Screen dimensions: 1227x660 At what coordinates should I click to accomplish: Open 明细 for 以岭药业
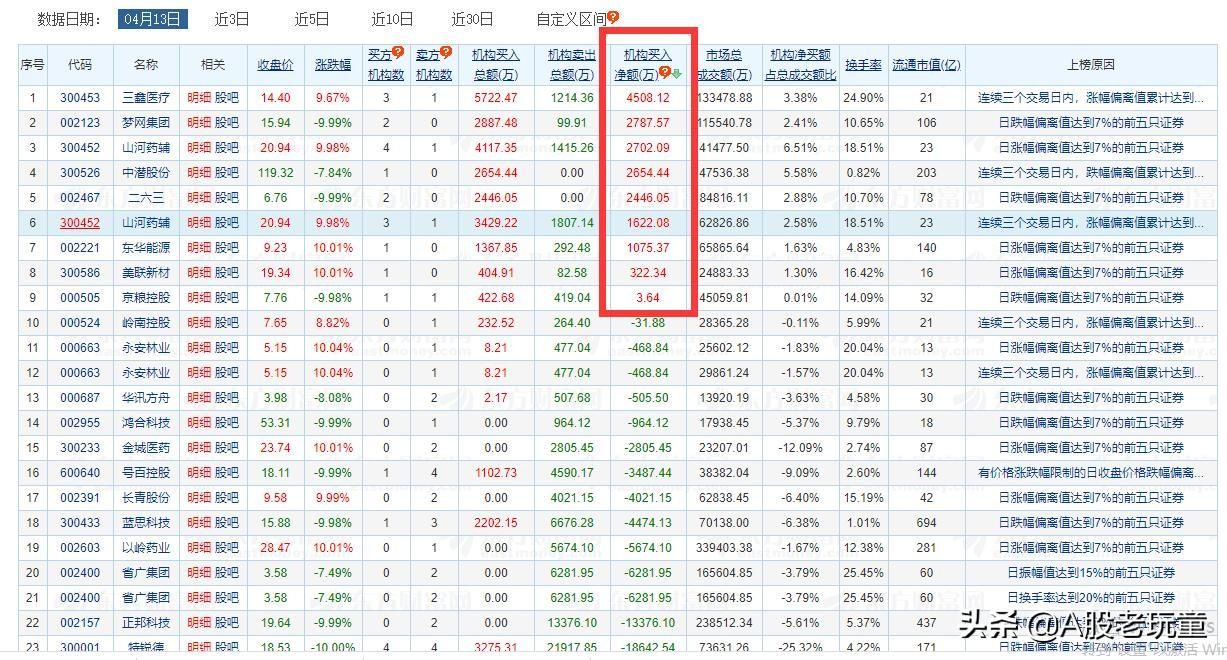(199, 548)
